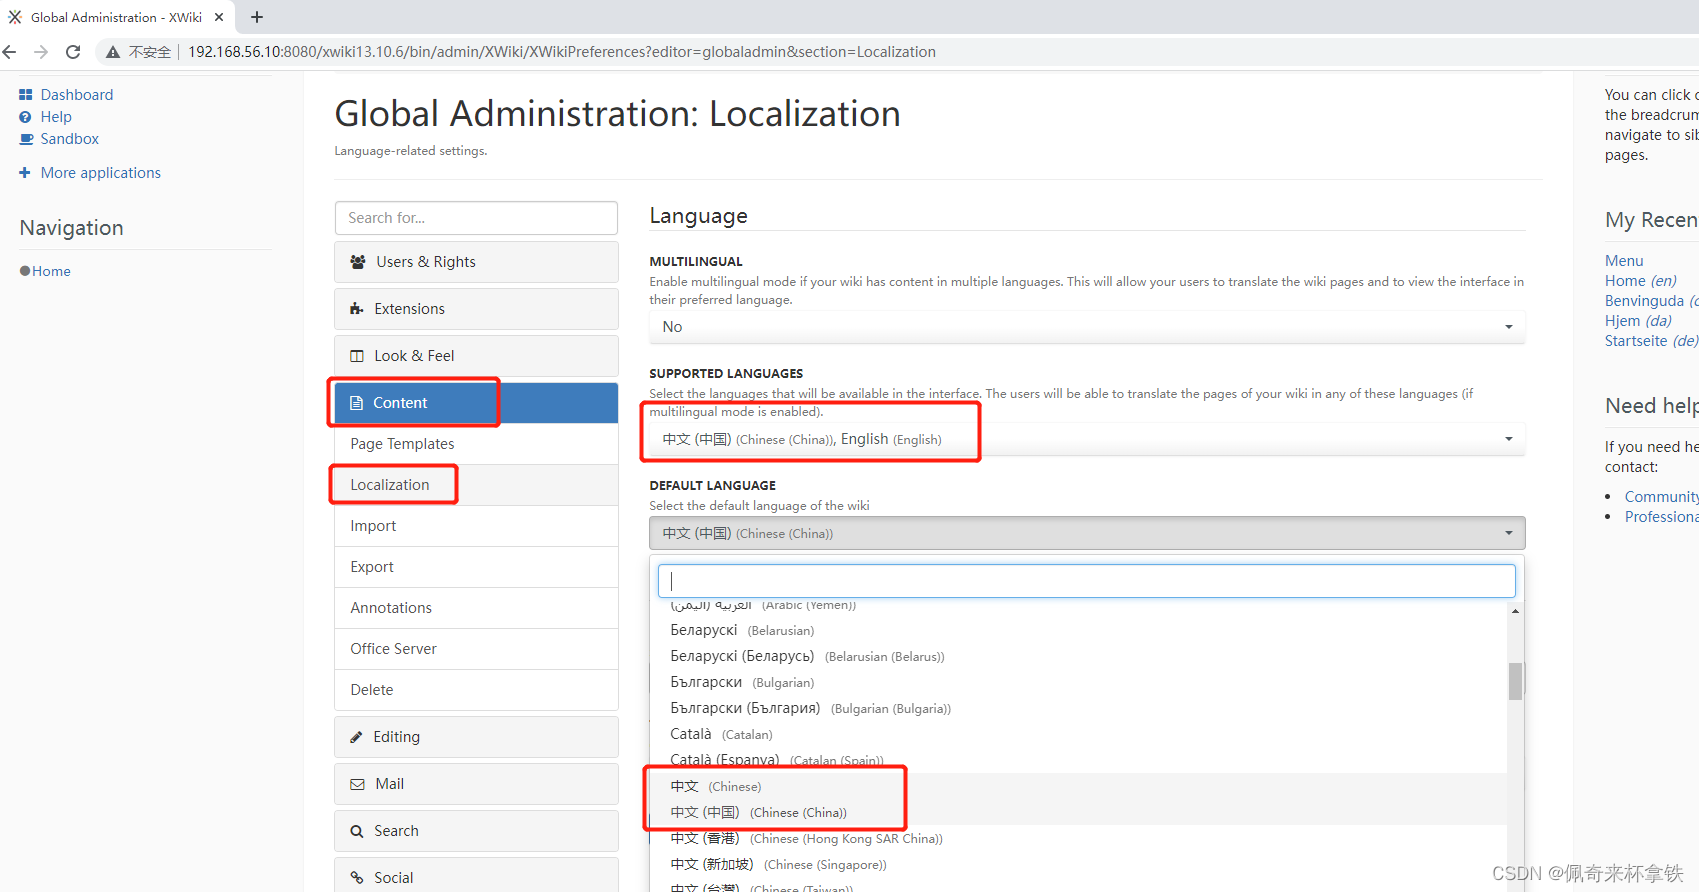Click the Editing pencil icon
Viewport: 1699px width, 892px height.
[357, 737]
